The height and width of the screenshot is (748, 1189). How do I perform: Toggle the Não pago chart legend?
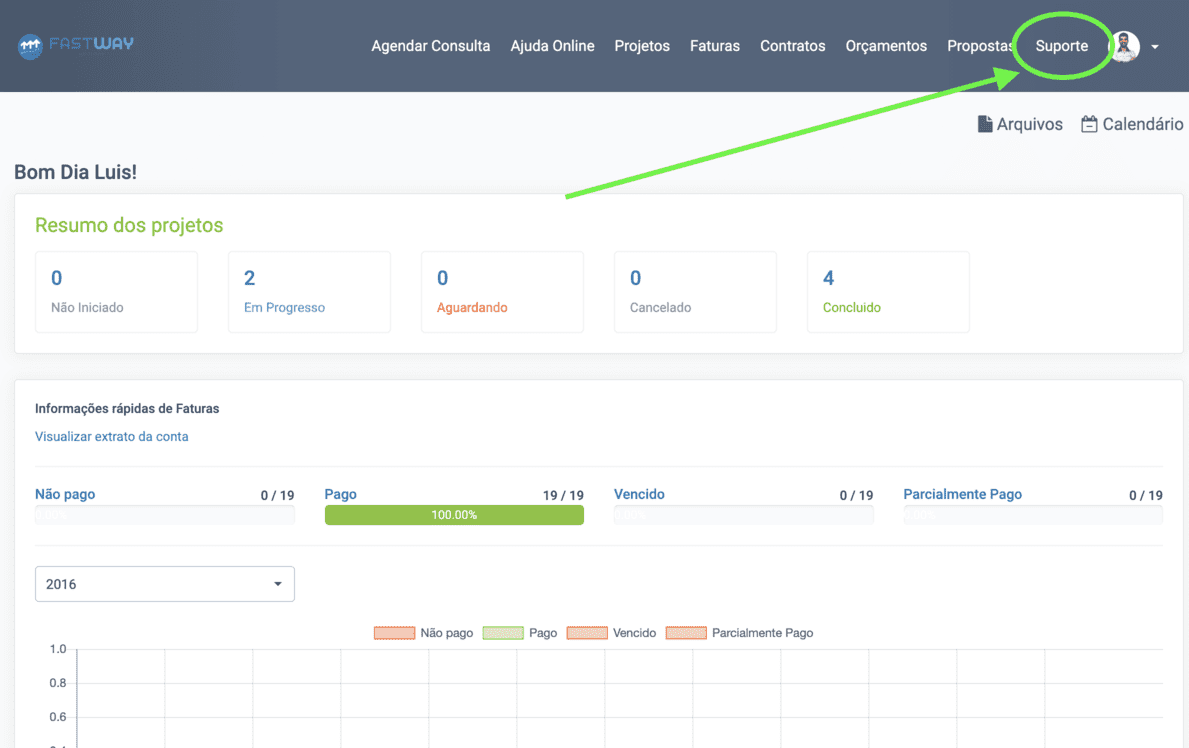[x=422, y=633]
